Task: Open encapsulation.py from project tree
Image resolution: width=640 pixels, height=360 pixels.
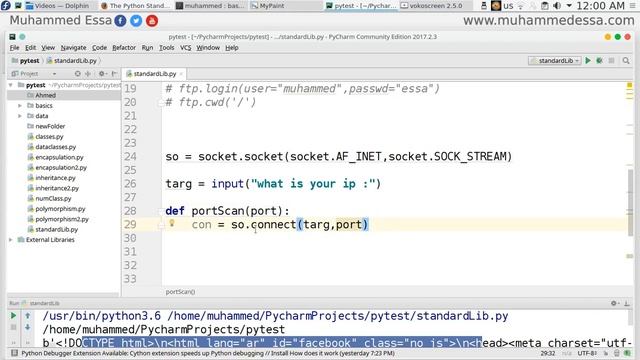Action: 55,157
